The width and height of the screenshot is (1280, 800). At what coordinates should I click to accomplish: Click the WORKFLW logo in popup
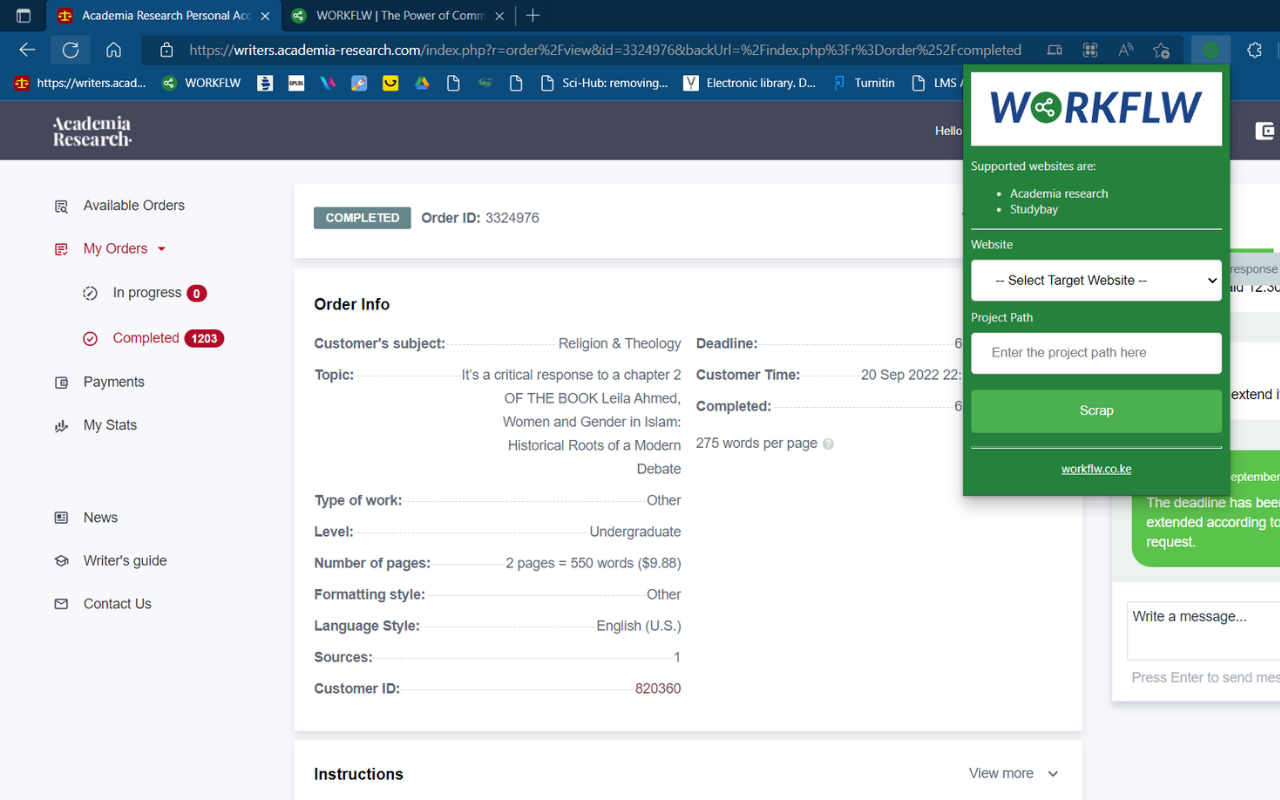pyautogui.click(x=1096, y=108)
